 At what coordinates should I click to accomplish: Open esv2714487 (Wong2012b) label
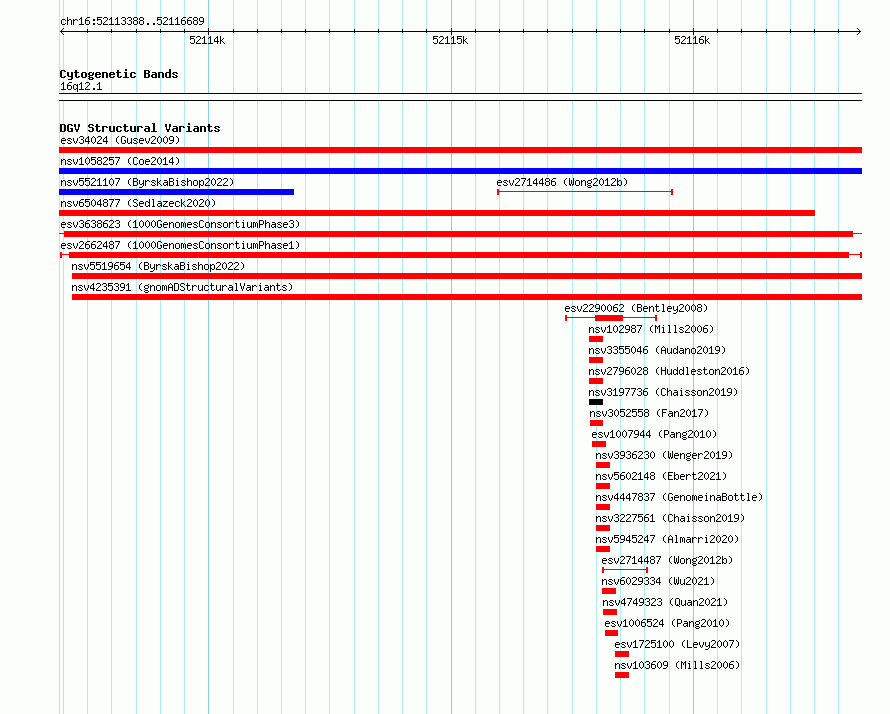pos(668,560)
